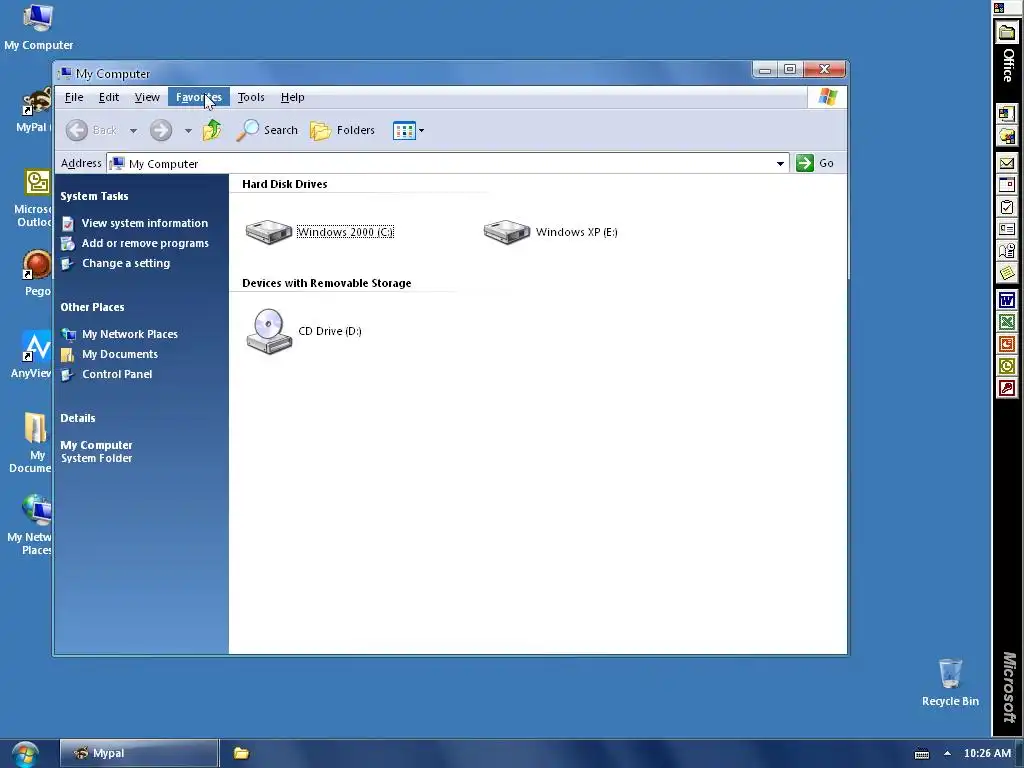Launch Microsoft PowerPoint from Office bar
1024x768 pixels.
(x=1007, y=344)
